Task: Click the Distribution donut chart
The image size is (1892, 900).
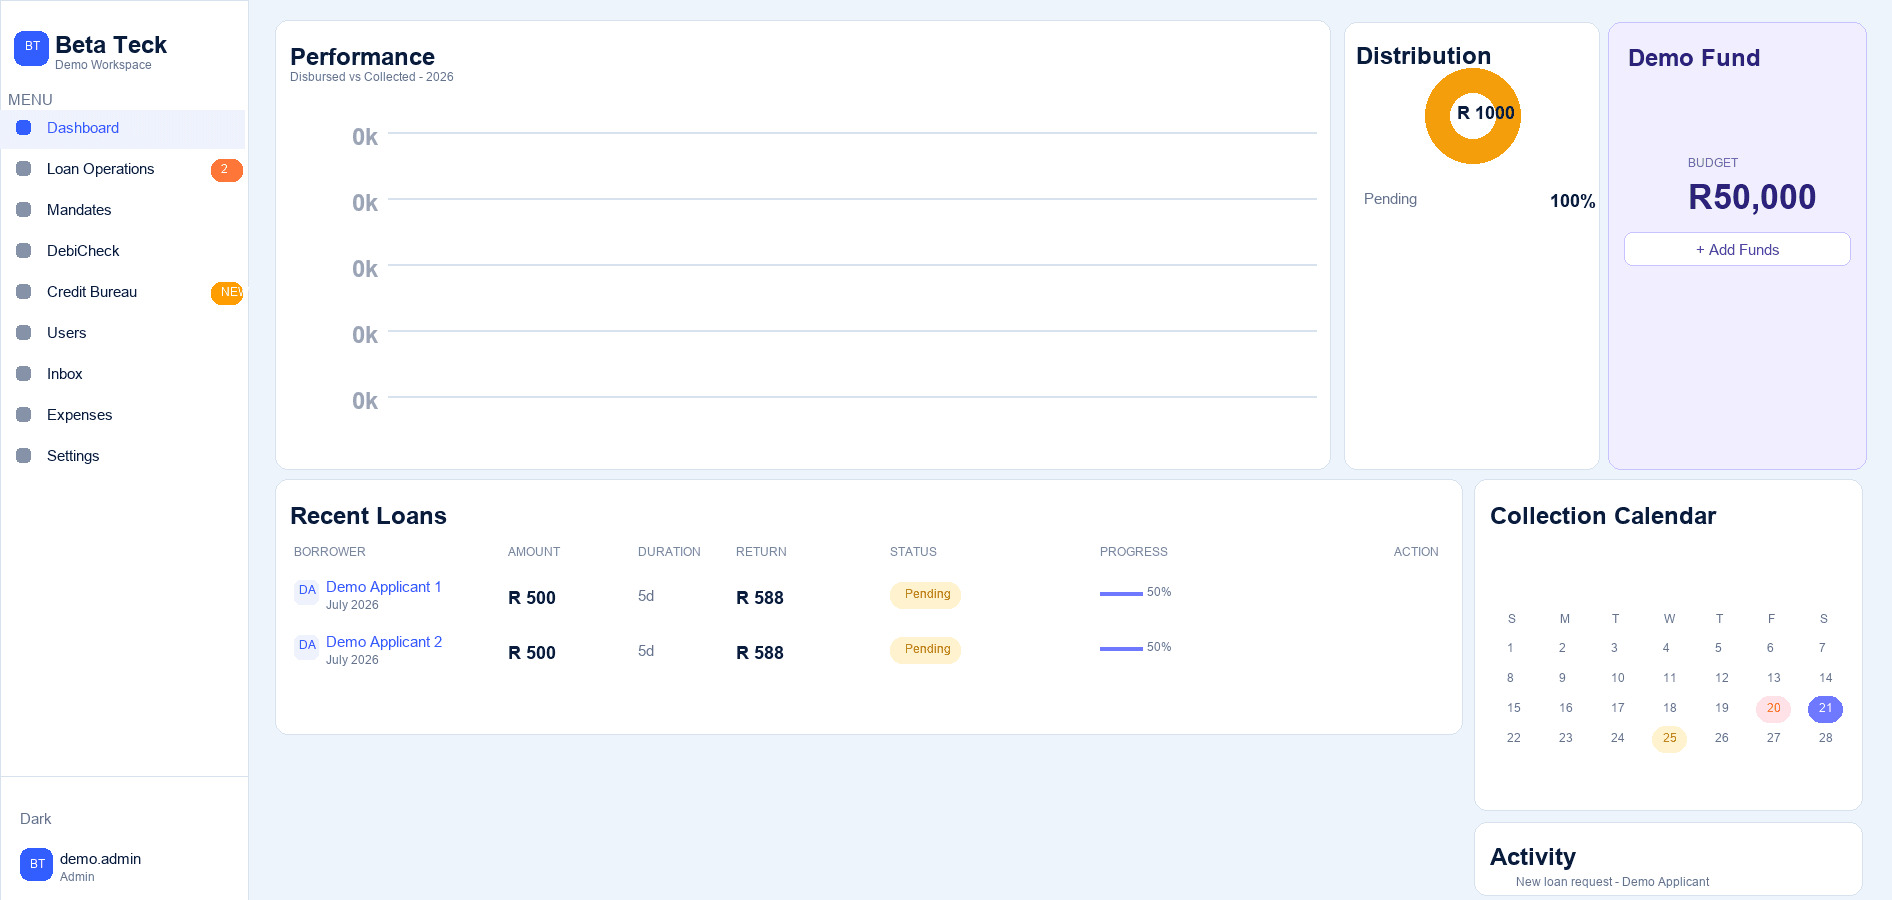Action: point(1472,116)
